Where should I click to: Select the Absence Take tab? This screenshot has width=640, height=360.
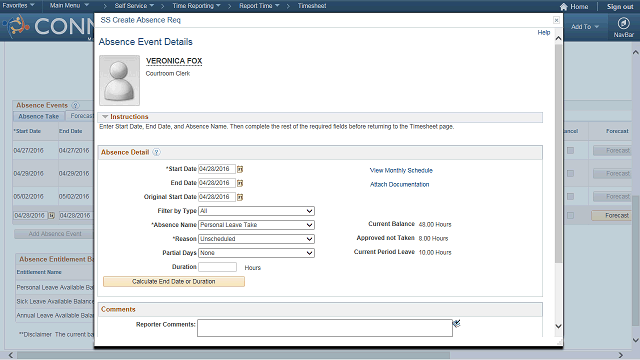tap(39, 116)
